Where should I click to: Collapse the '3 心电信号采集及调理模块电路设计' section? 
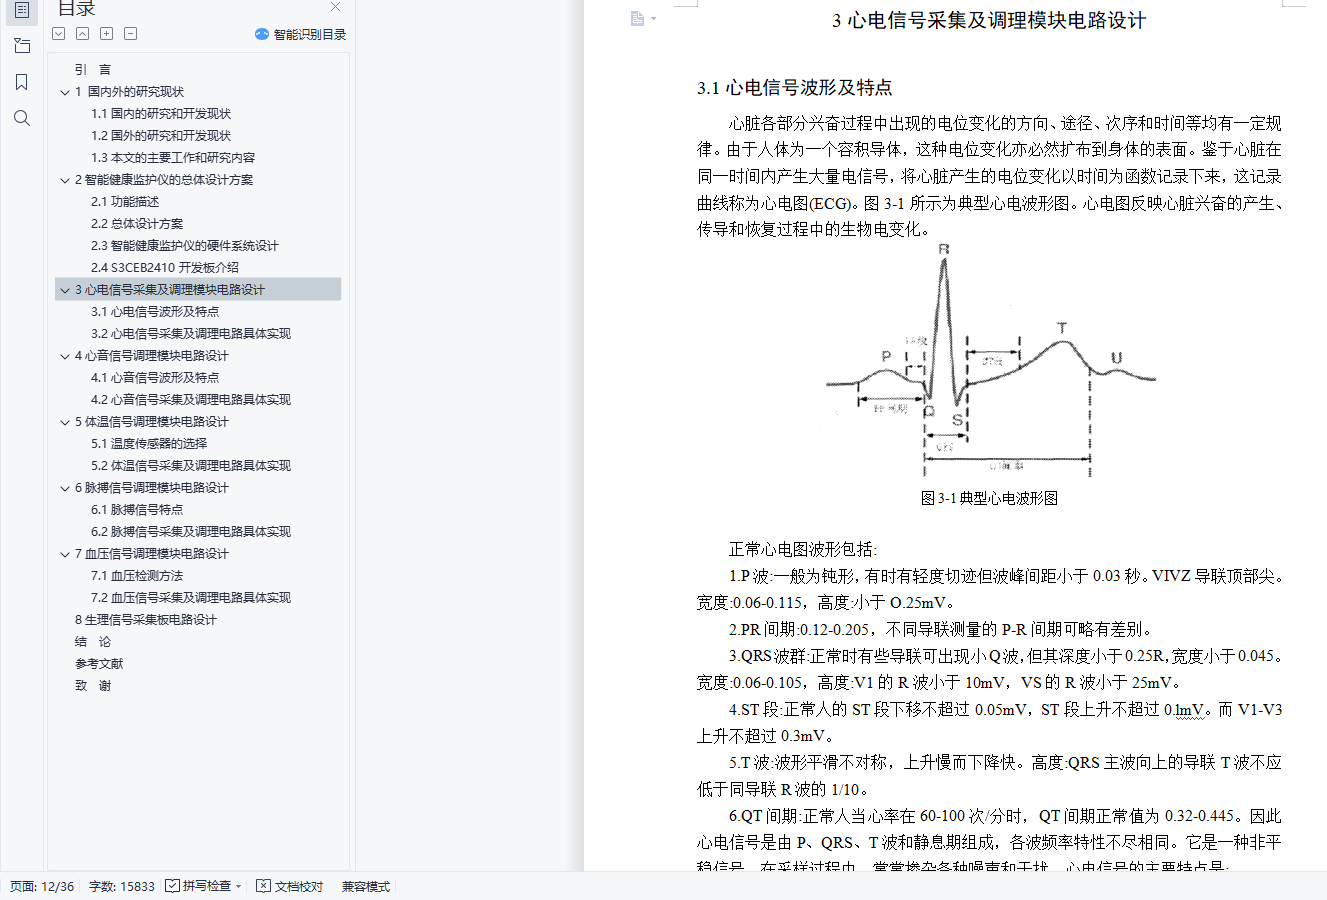point(65,290)
